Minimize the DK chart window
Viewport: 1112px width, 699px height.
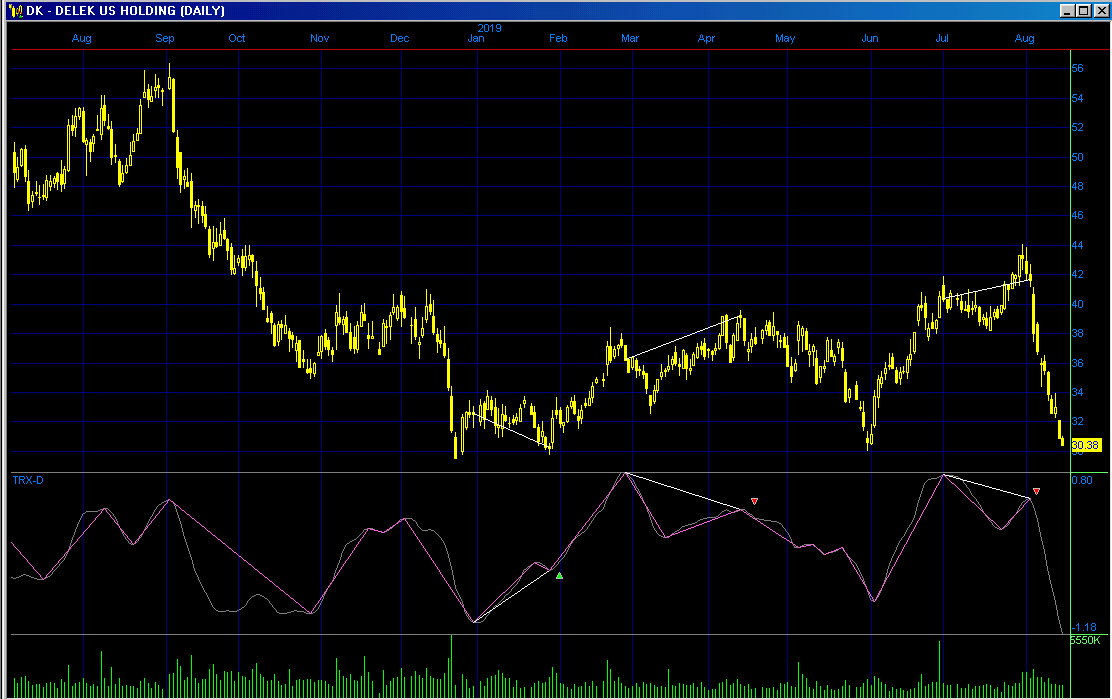[1067, 11]
